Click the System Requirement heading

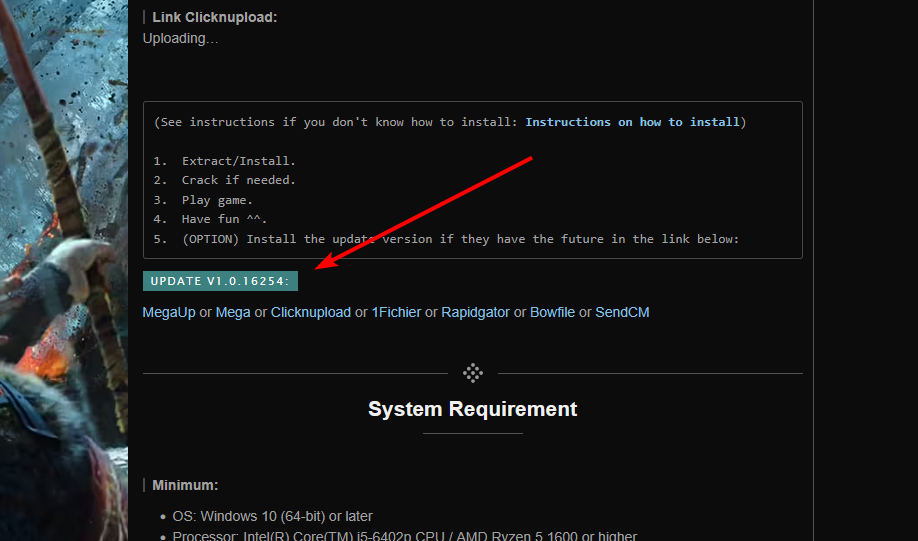pos(472,409)
